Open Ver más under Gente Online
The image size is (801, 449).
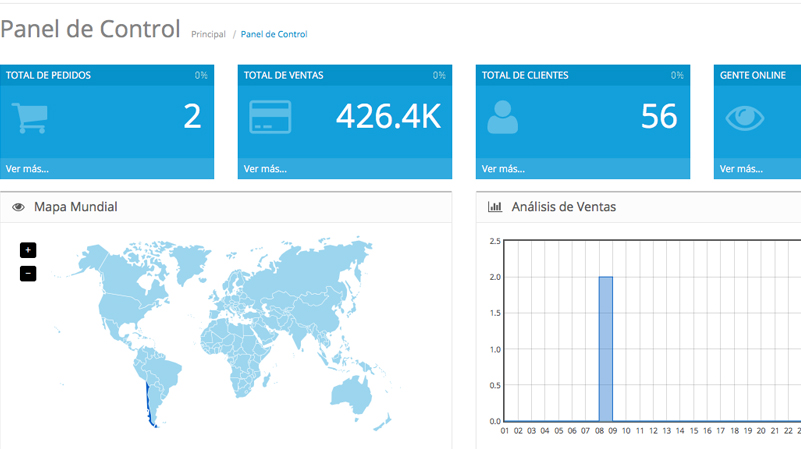(741, 169)
